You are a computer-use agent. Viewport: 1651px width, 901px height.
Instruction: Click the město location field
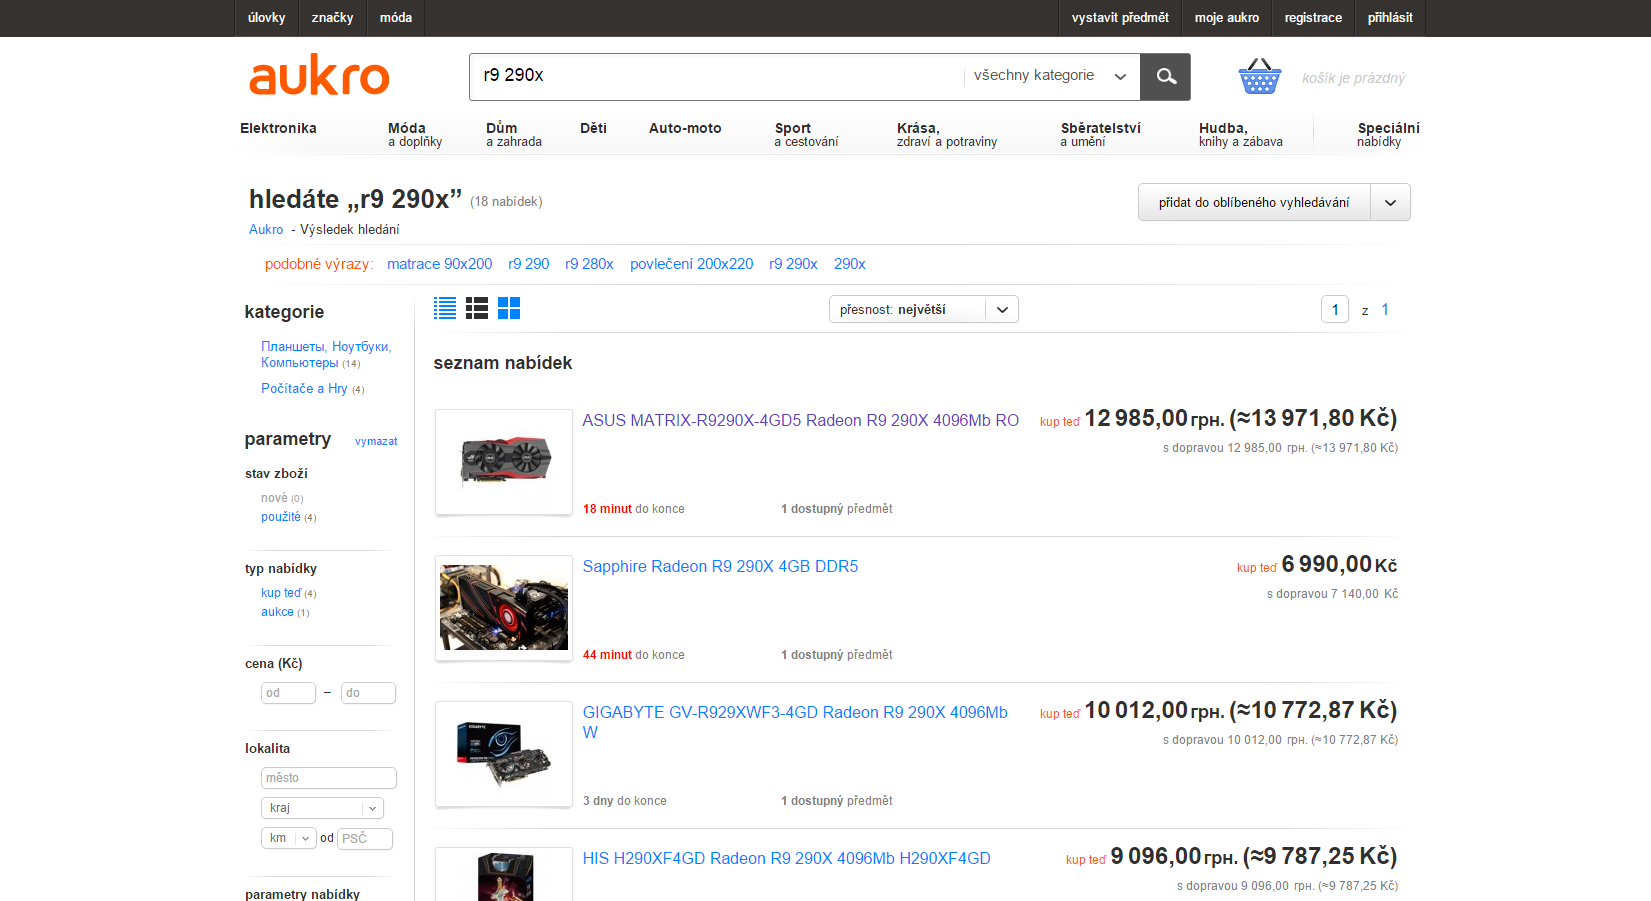click(329, 778)
